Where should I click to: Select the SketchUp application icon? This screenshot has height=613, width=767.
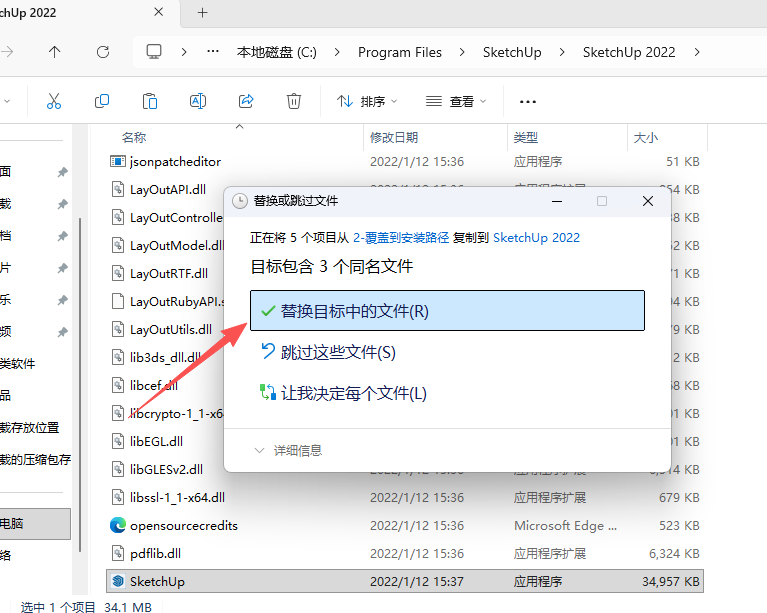[x=117, y=581]
